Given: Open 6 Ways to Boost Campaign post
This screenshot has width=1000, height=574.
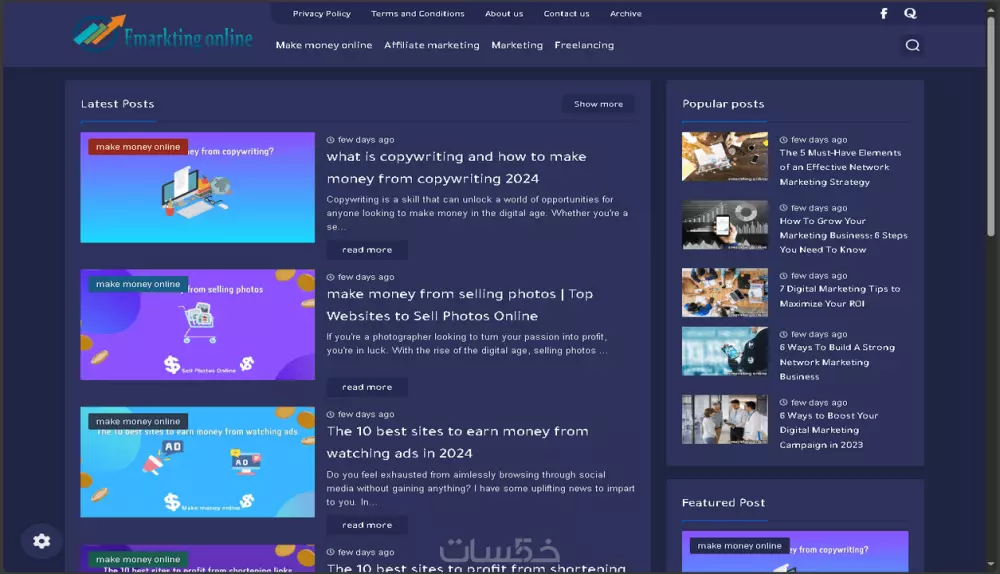Looking at the screenshot, I should [x=828, y=430].
